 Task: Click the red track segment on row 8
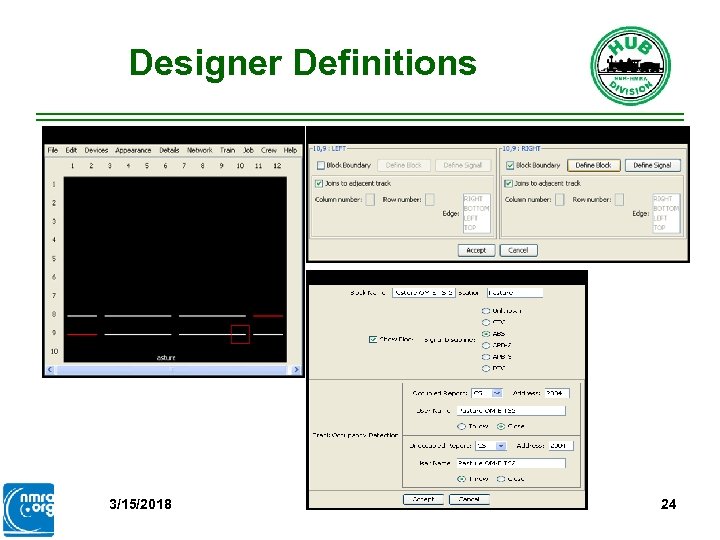tap(268, 316)
